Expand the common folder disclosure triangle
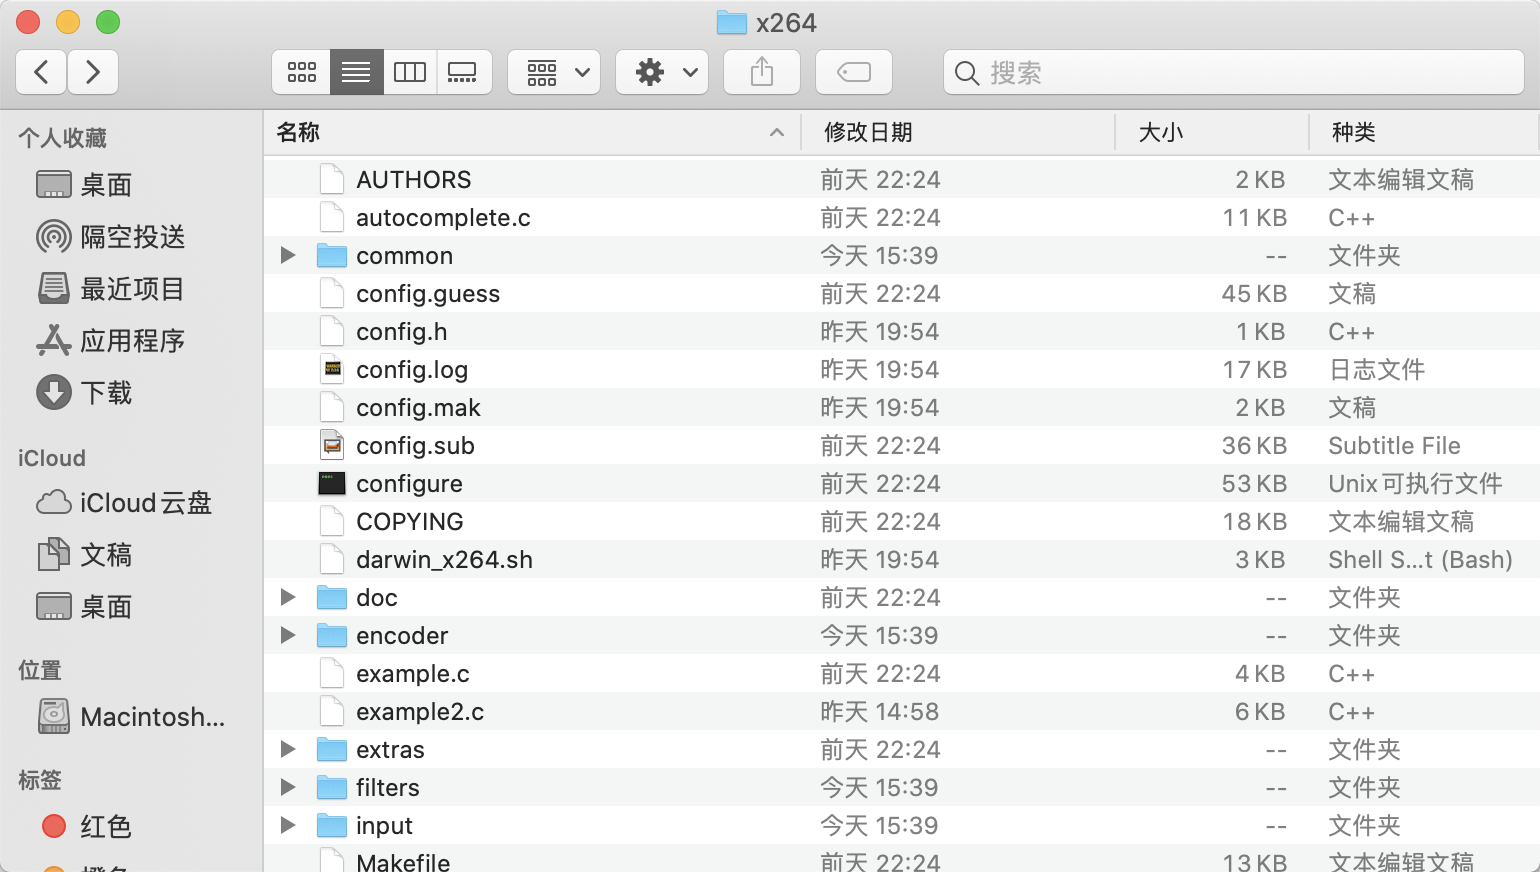This screenshot has width=1540, height=872. 288,255
